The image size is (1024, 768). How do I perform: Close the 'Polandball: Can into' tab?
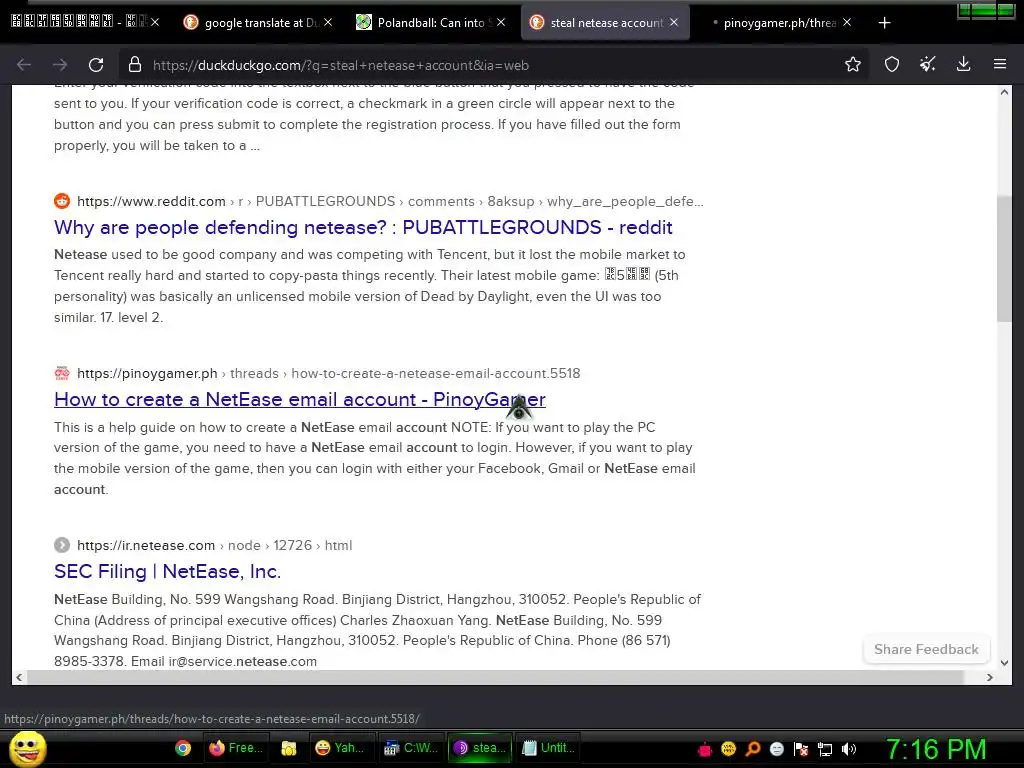point(501,22)
